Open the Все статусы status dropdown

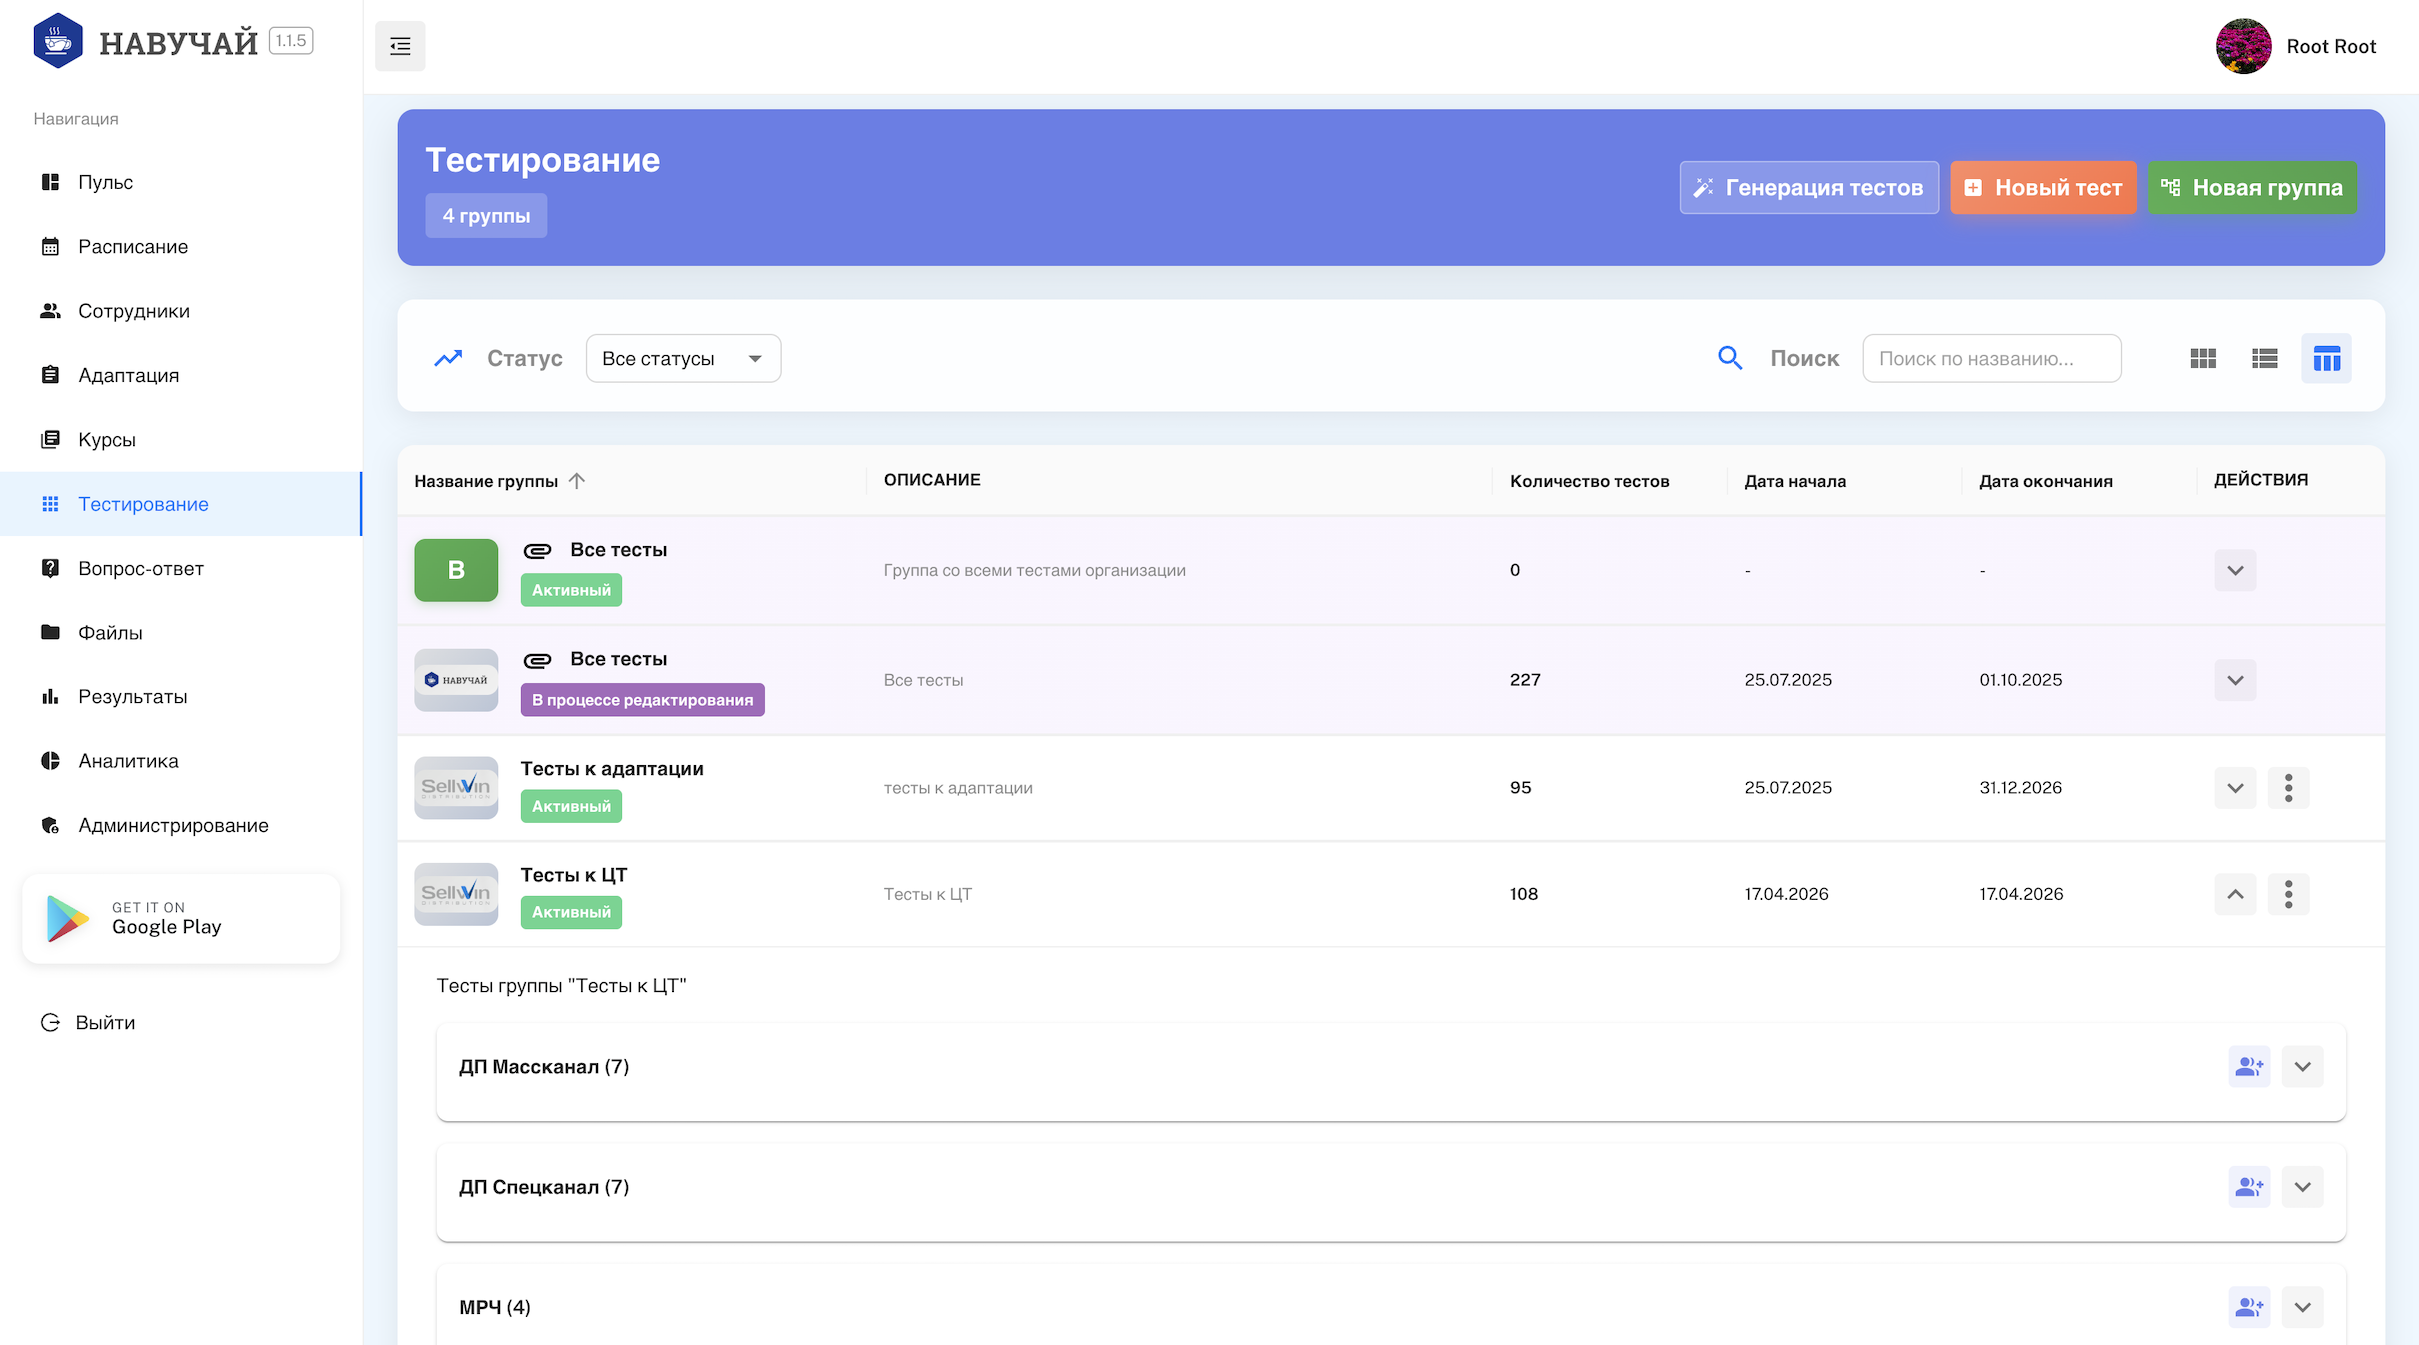[683, 358]
